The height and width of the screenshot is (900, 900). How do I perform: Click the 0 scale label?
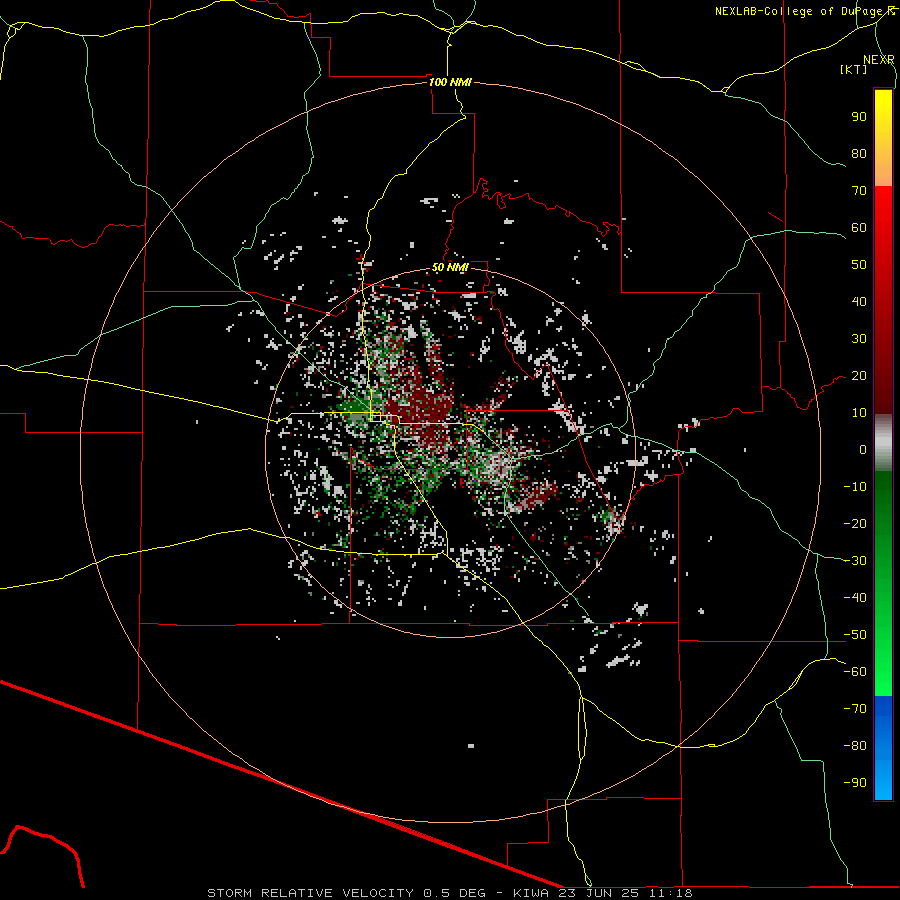[863, 450]
